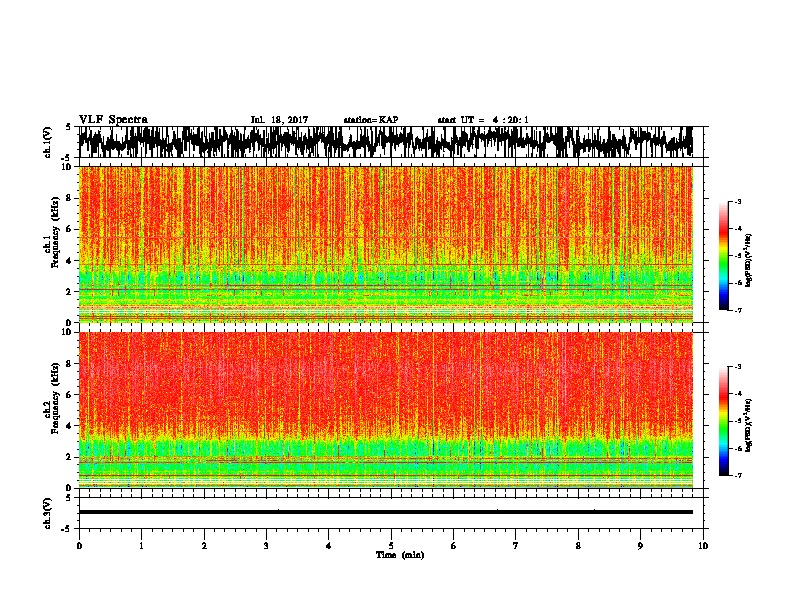Click time axis tick label "4"
Image resolution: width=792 pixels, height=612 pixels.
[x=329, y=546]
